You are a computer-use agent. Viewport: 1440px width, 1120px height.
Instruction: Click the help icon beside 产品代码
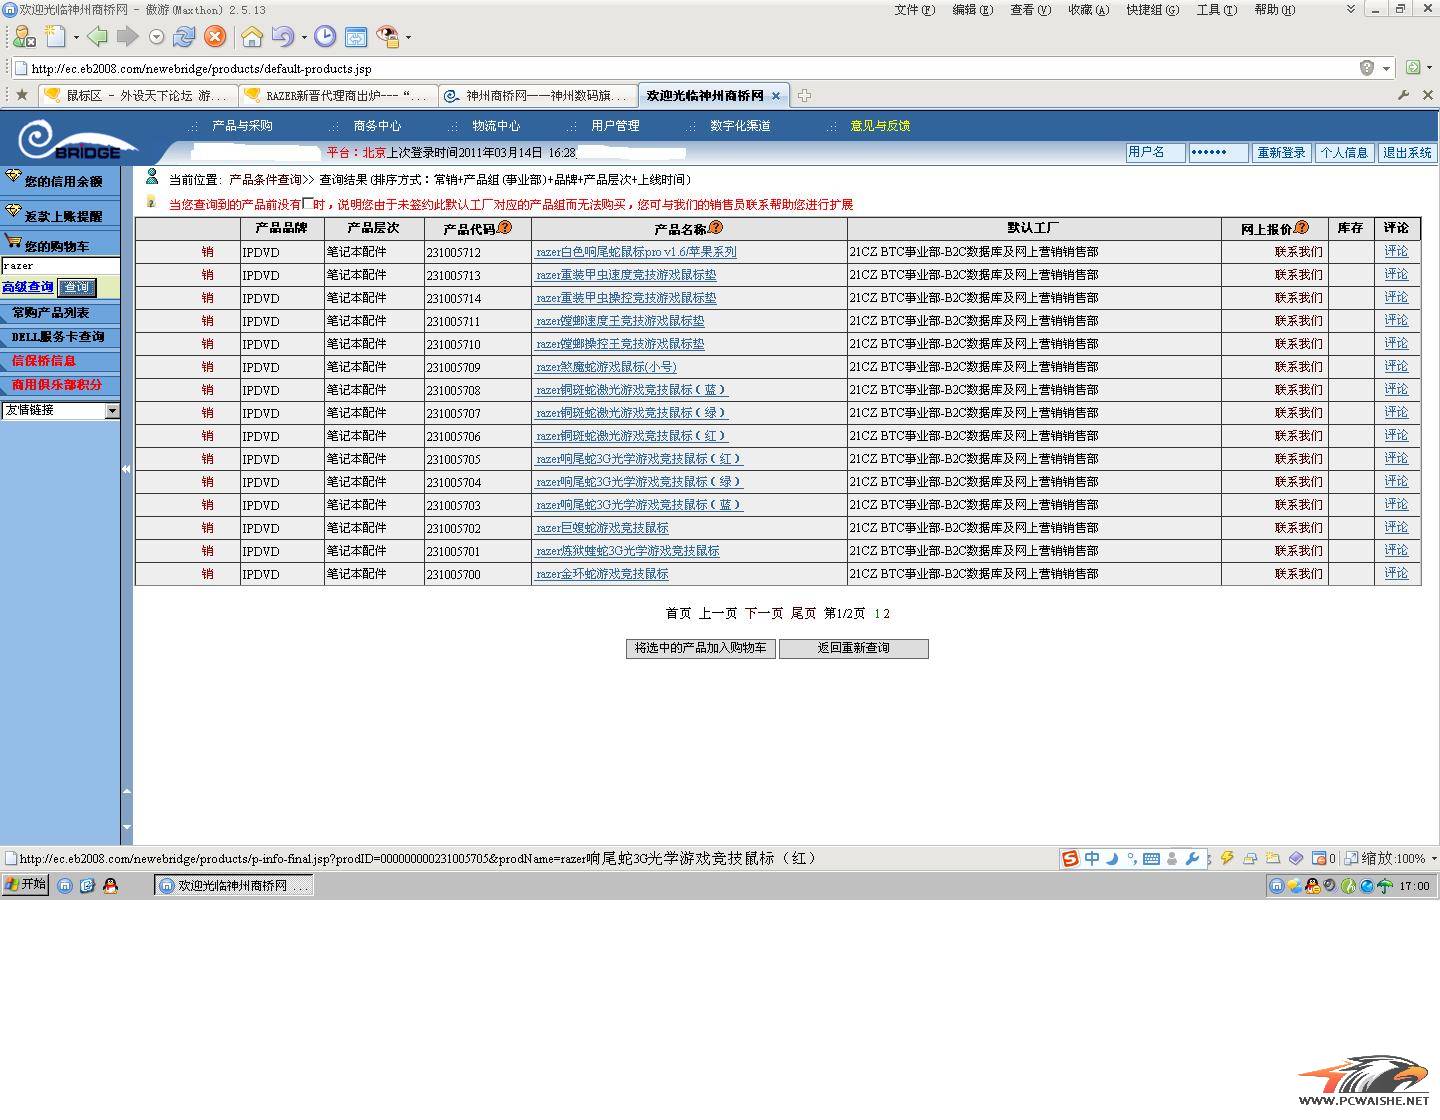(x=505, y=228)
